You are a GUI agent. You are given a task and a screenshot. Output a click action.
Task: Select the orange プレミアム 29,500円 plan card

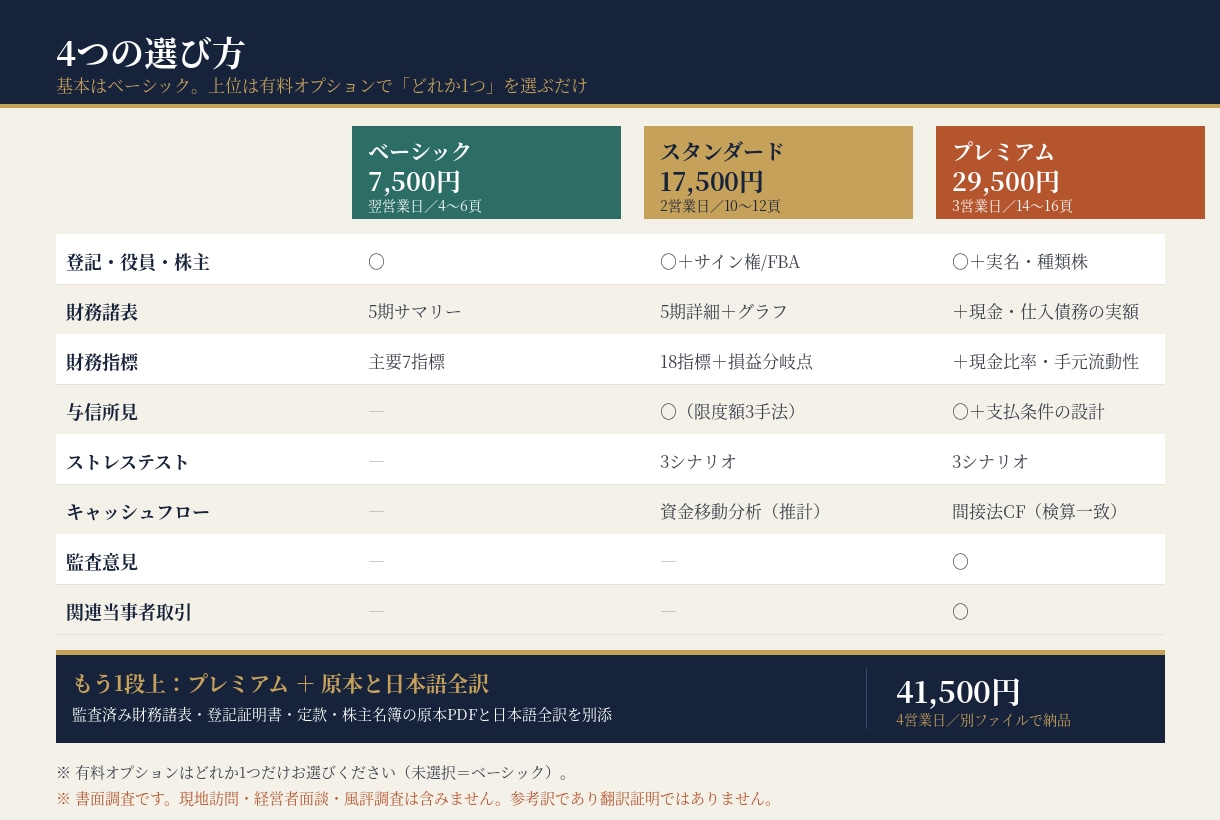pyautogui.click(x=1070, y=172)
